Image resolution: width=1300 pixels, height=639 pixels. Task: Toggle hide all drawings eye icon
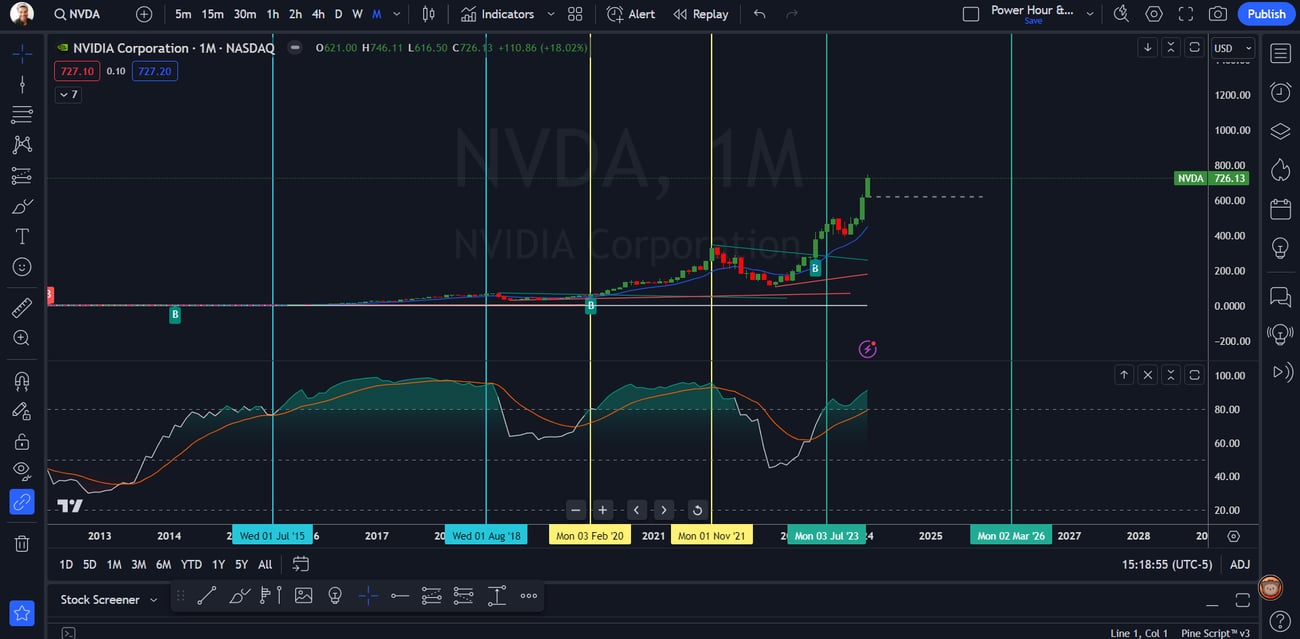coord(22,471)
